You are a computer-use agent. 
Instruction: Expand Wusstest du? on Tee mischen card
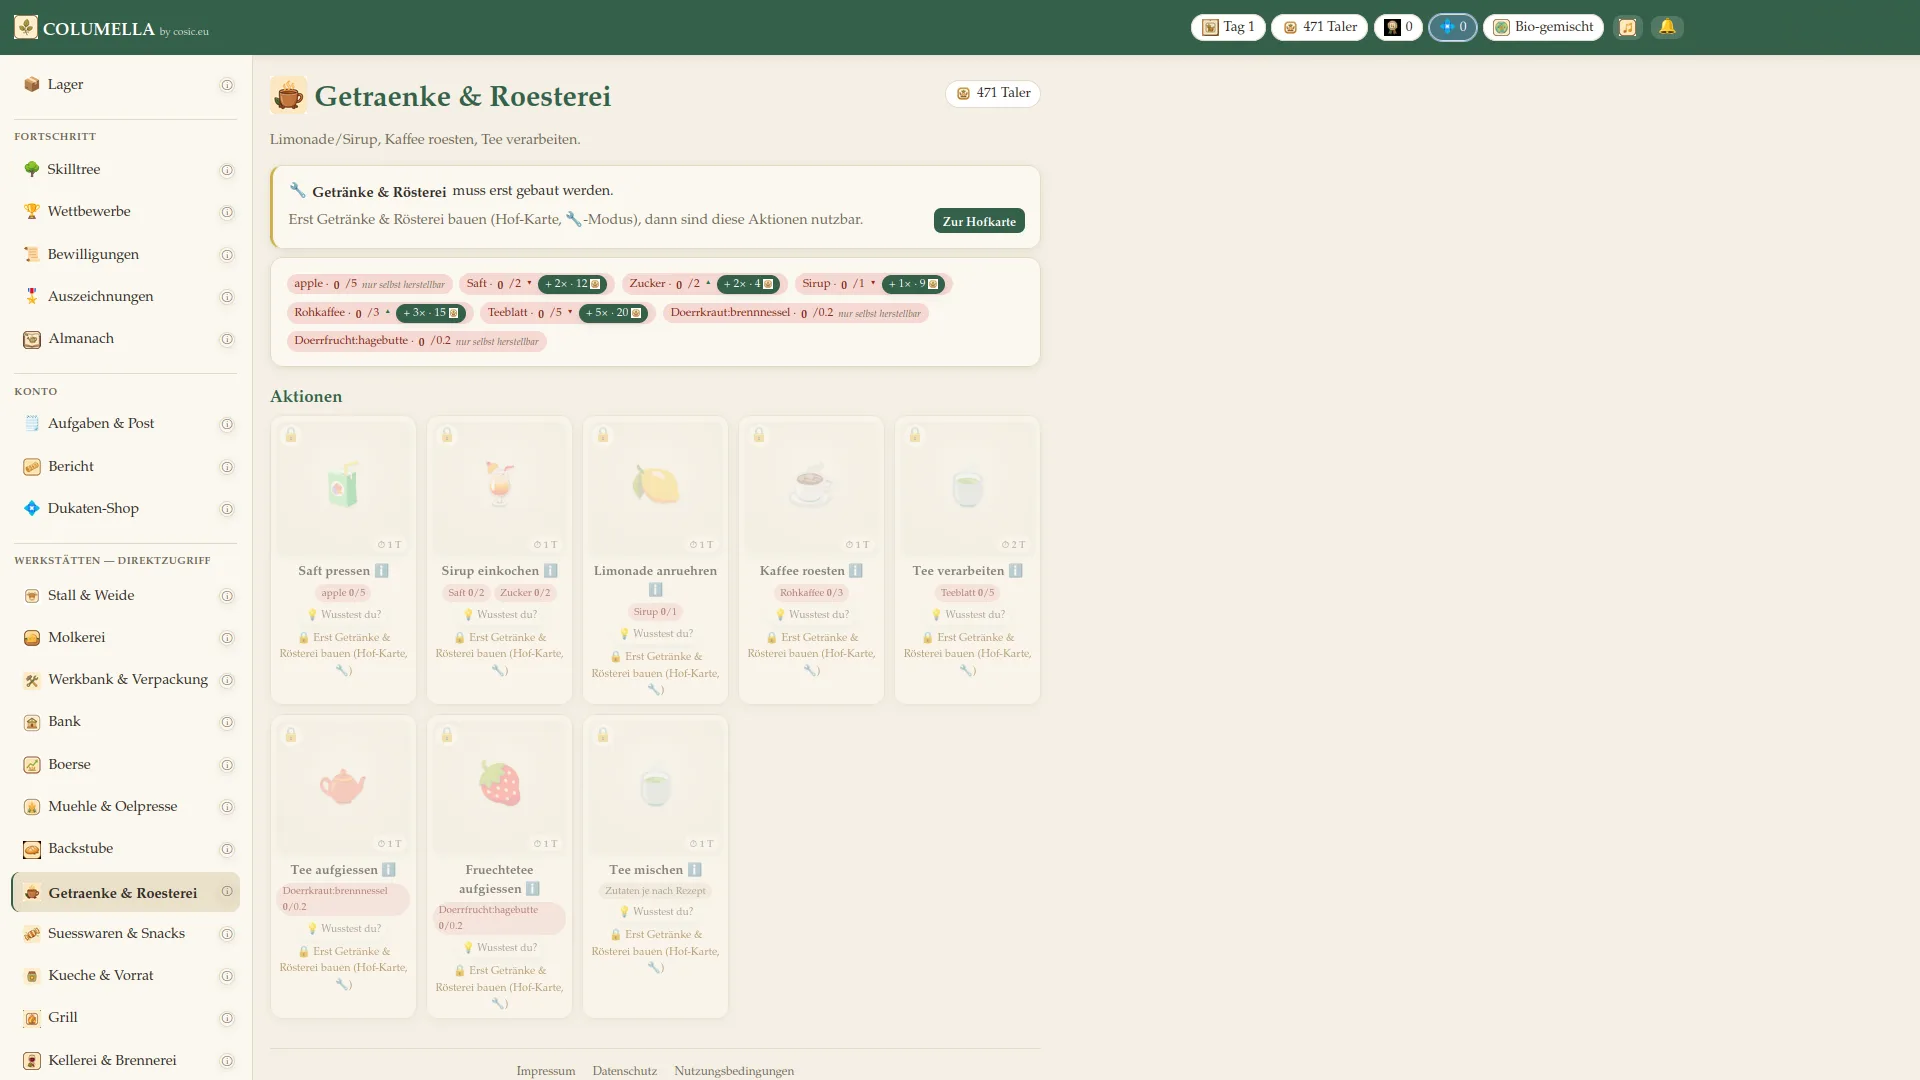click(655, 912)
